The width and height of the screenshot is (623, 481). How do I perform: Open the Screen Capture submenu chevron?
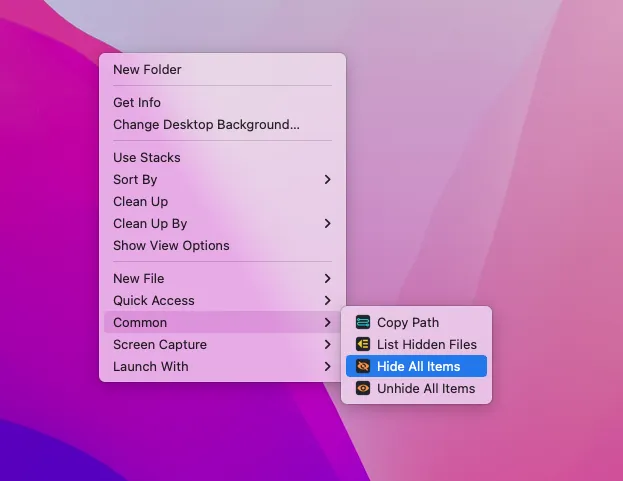pyautogui.click(x=327, y=345)
